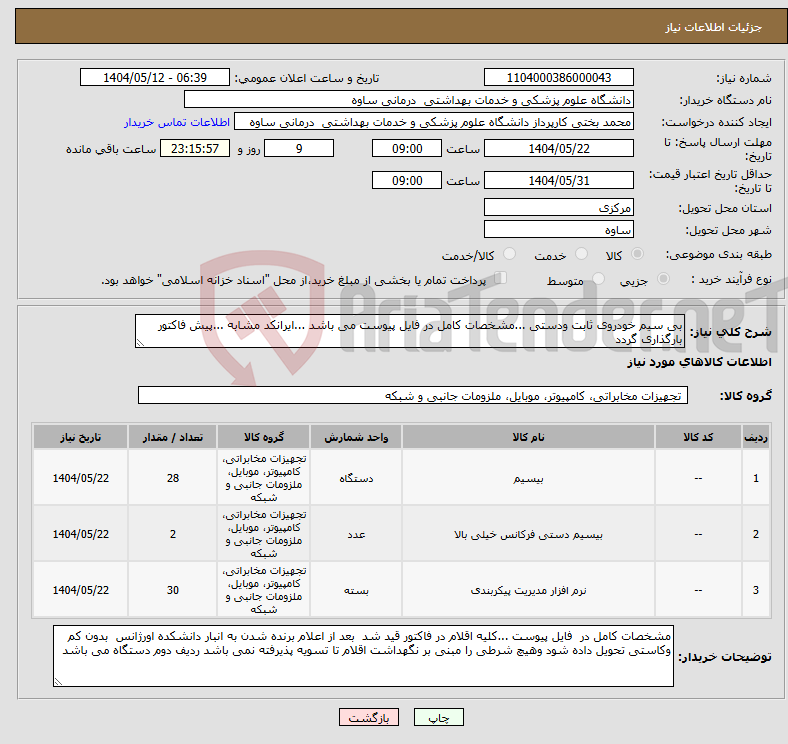Screen dimensions: 788x744
Task: Click the نرم افزار مدیریت پیکربندی cell
Action: click(528, 590)
